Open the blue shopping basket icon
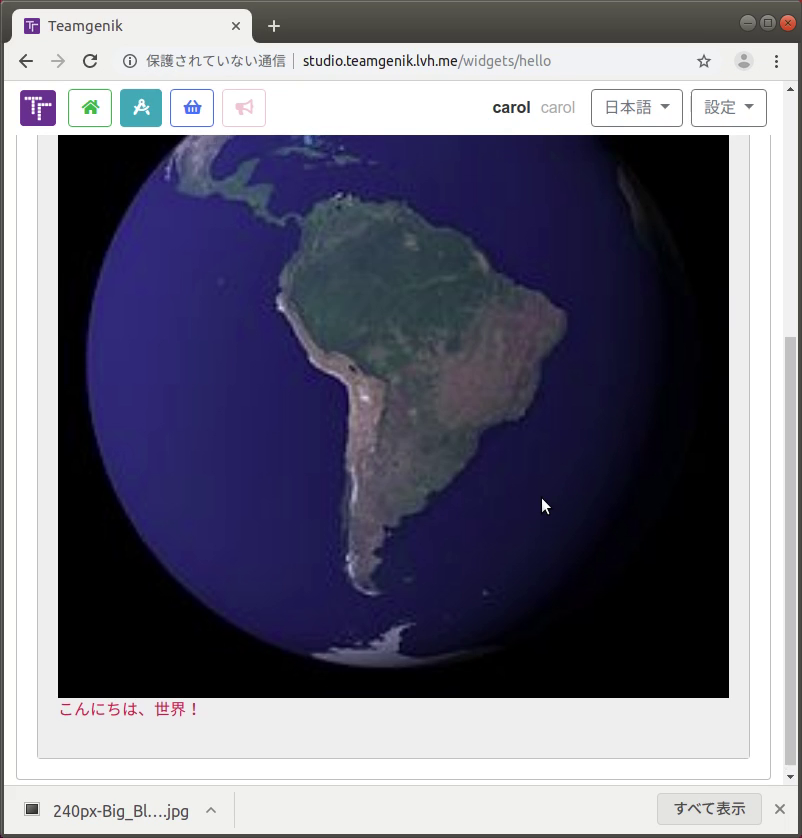 (x=192, y=108)
